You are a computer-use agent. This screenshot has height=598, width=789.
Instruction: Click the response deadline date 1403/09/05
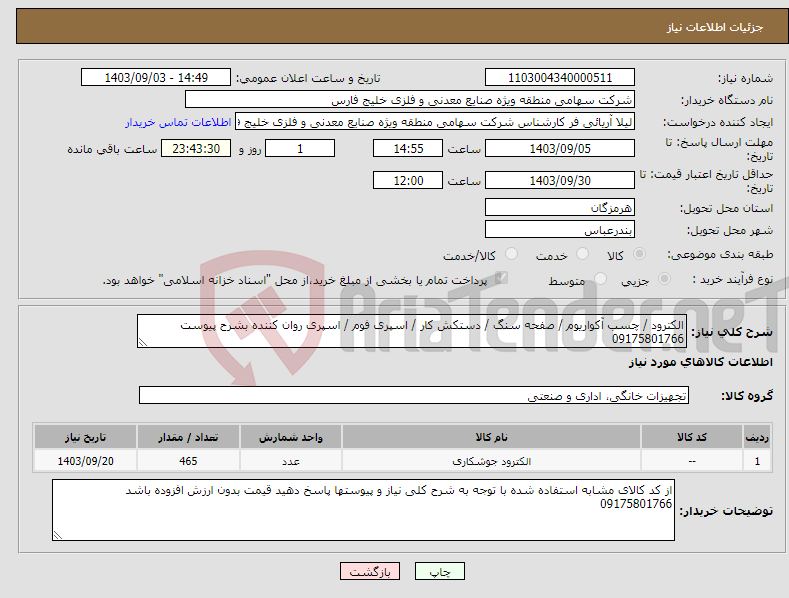pyautogui.click(x=560, y=148)
